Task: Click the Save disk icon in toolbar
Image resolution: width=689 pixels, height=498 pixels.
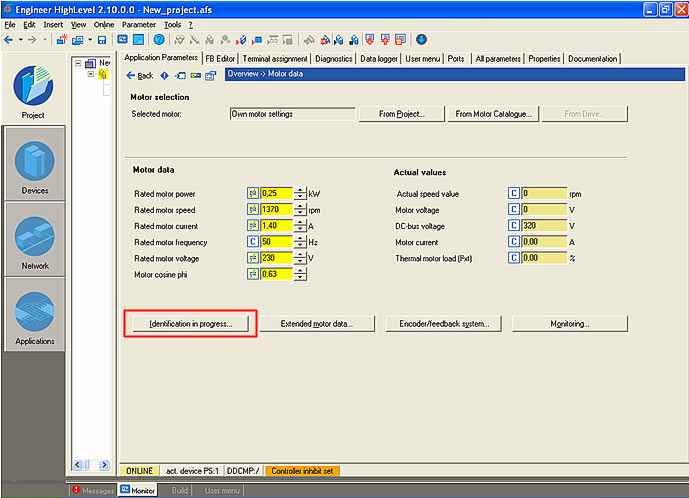Action: point(101,40)
